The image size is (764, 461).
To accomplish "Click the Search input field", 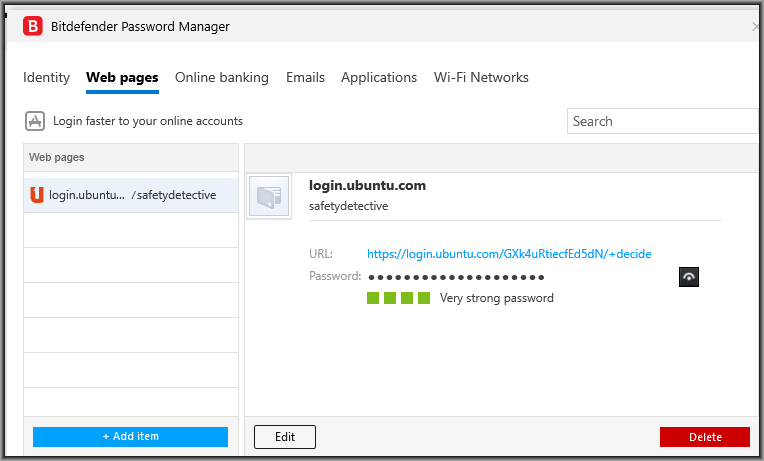I will 663,121.
